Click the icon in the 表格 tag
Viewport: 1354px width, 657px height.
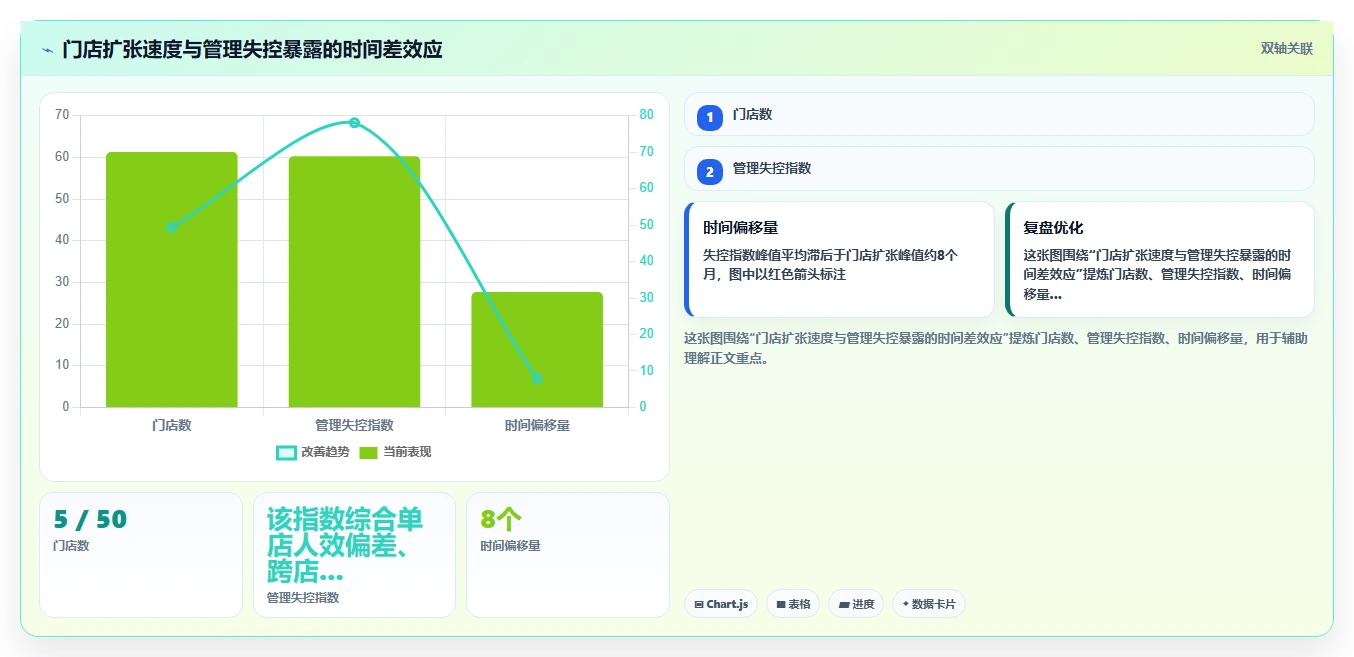781,605
